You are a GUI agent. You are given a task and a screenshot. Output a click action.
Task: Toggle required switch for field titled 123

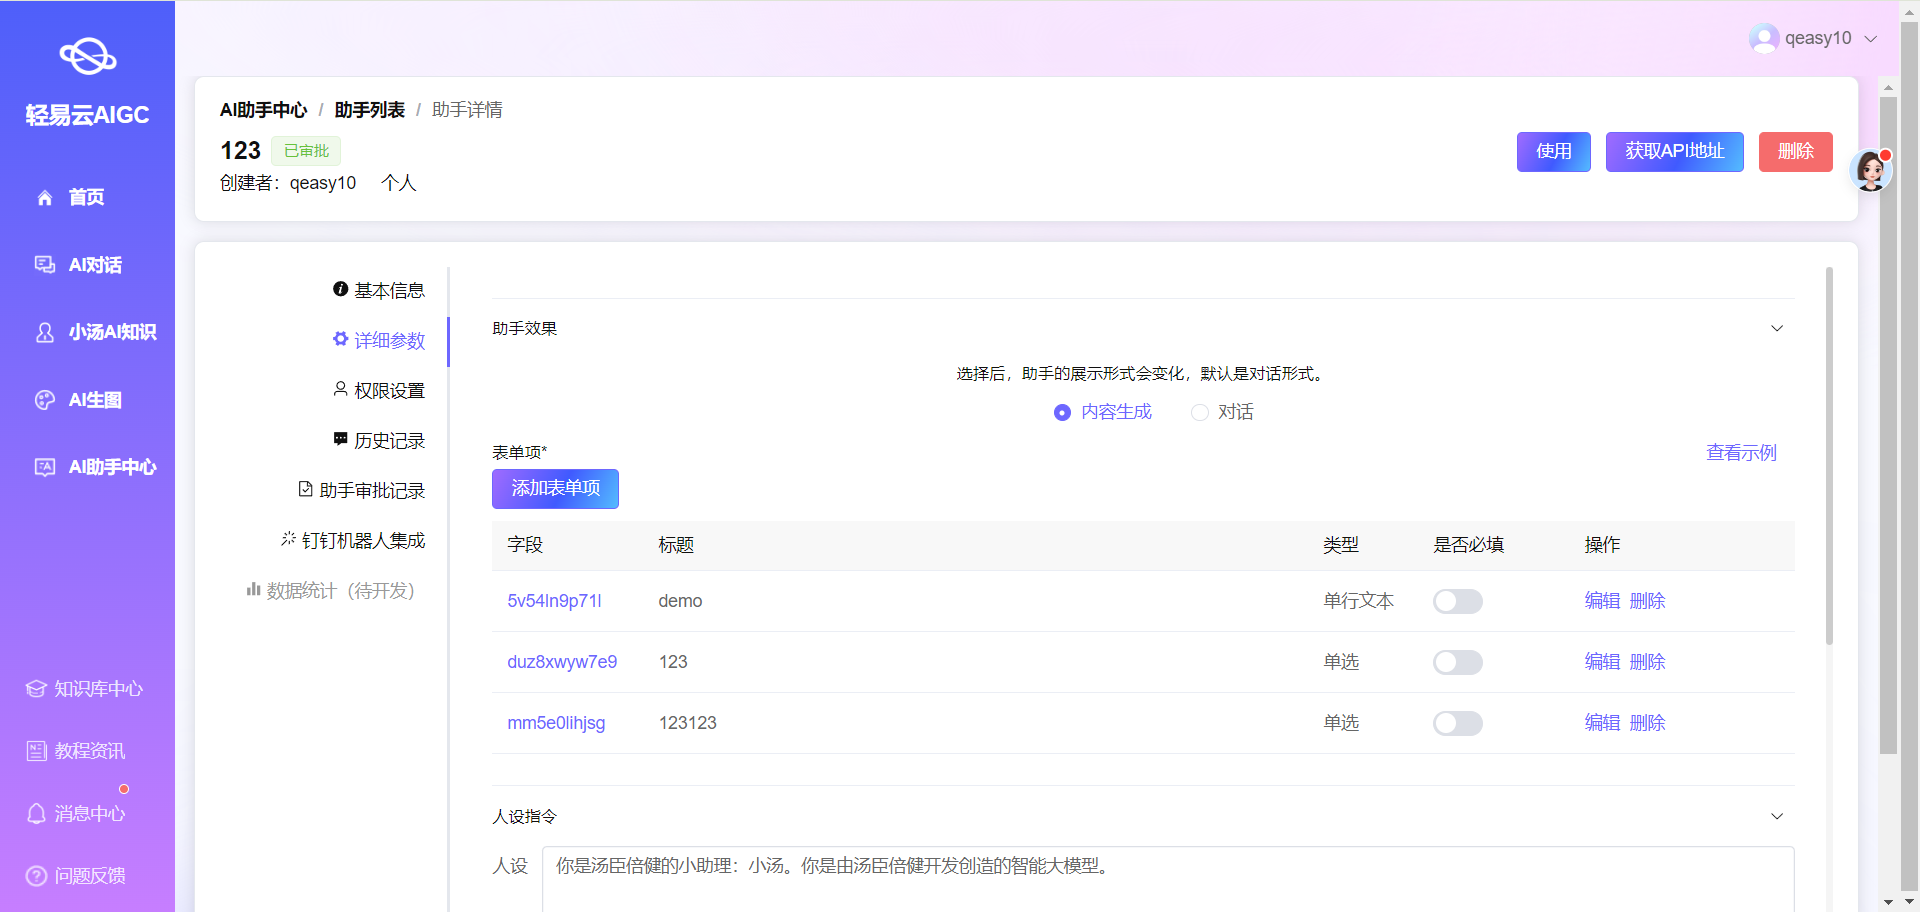tap(1458, 662)
